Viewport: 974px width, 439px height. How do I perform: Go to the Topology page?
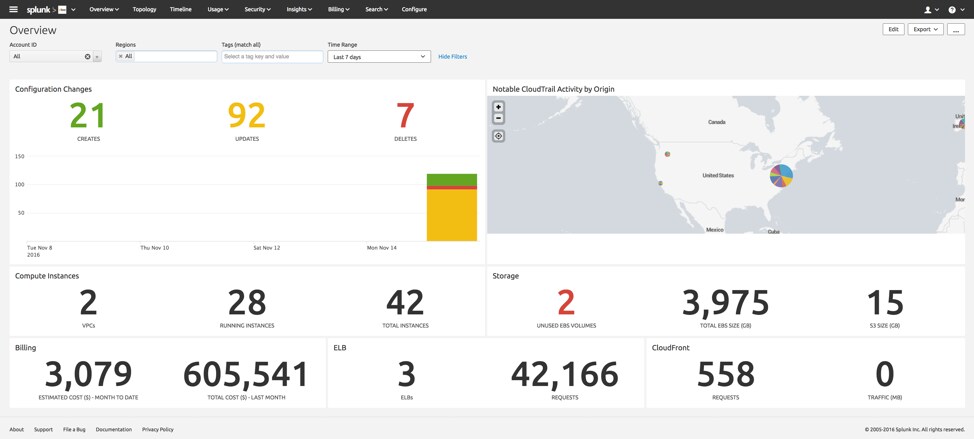pos(144,9)
